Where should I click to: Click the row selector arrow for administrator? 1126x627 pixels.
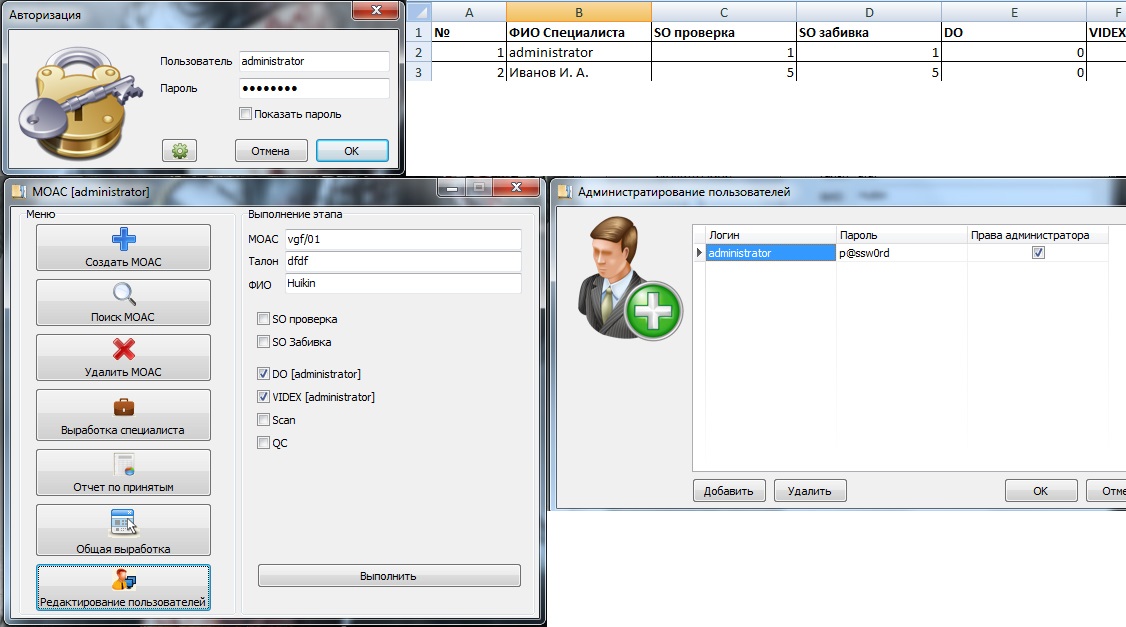[x=699, y=253]
